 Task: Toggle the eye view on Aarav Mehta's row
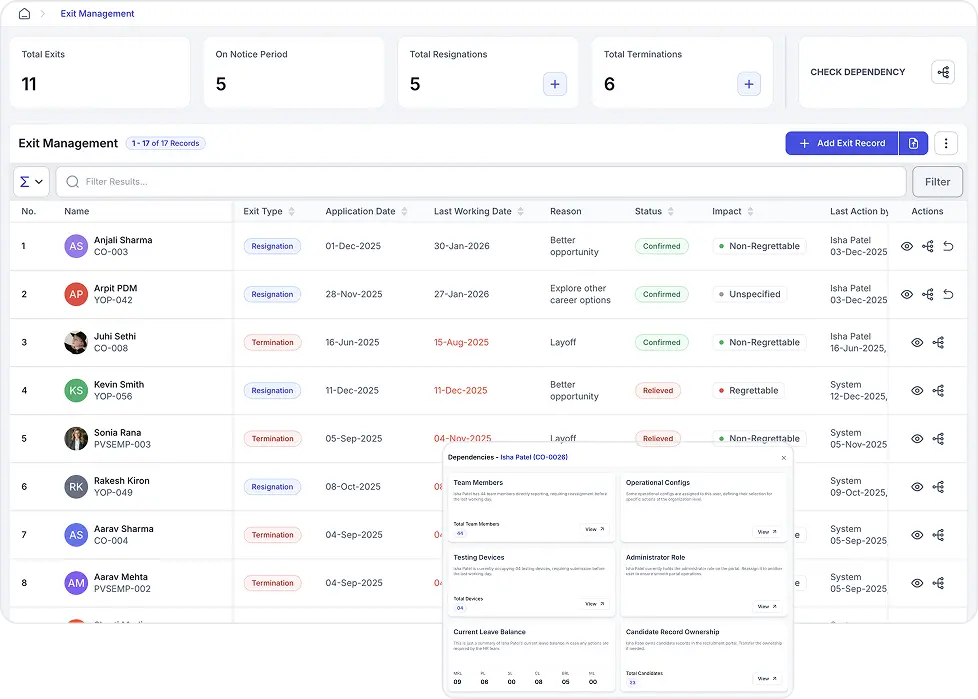coord(917,583)
